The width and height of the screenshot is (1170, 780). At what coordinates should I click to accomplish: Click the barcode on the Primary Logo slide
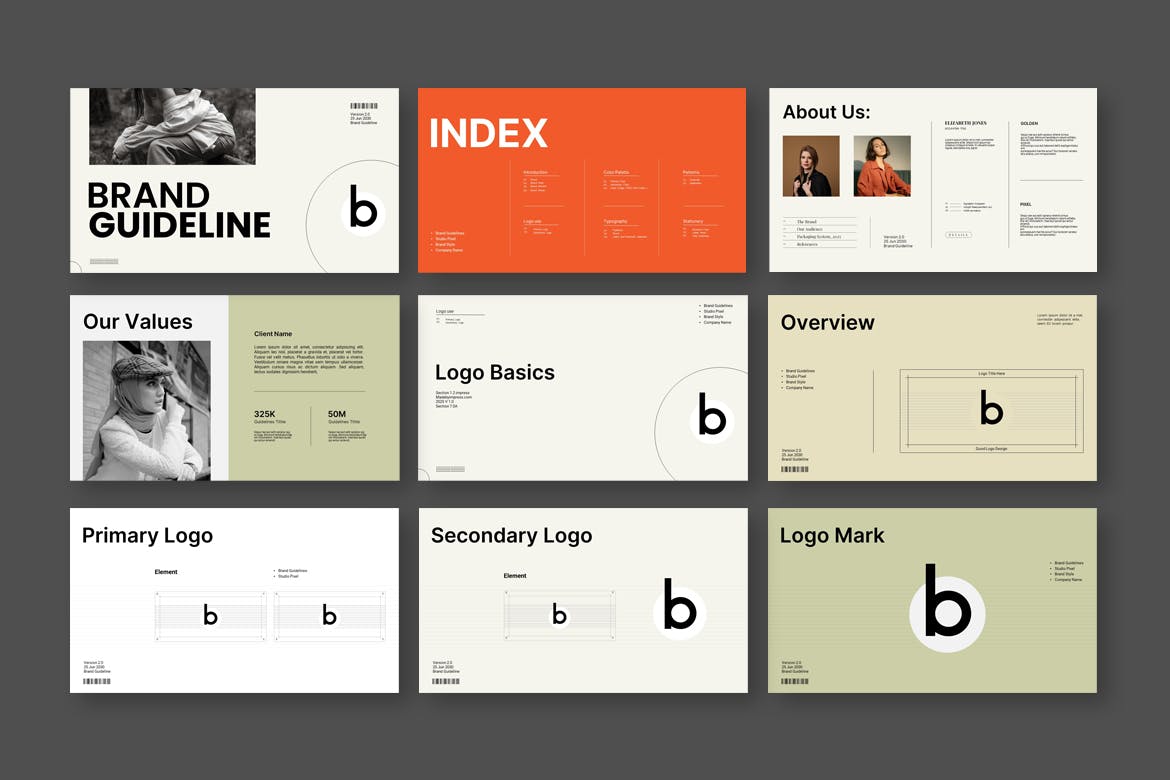[96, 681]
